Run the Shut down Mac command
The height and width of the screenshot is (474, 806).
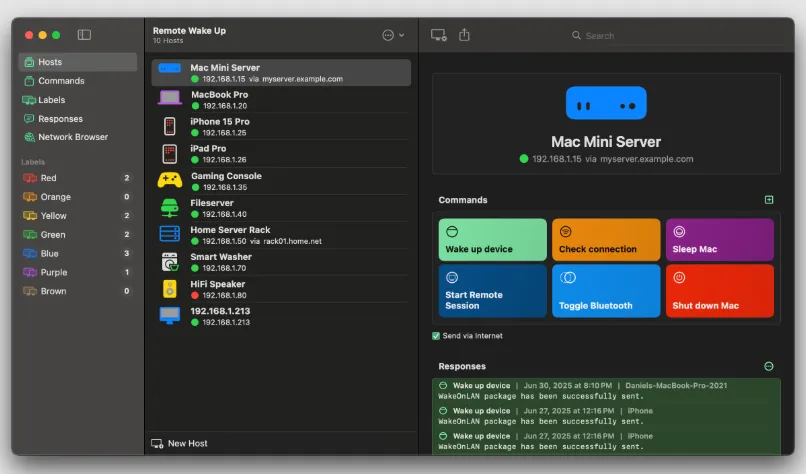pos(720,291)
